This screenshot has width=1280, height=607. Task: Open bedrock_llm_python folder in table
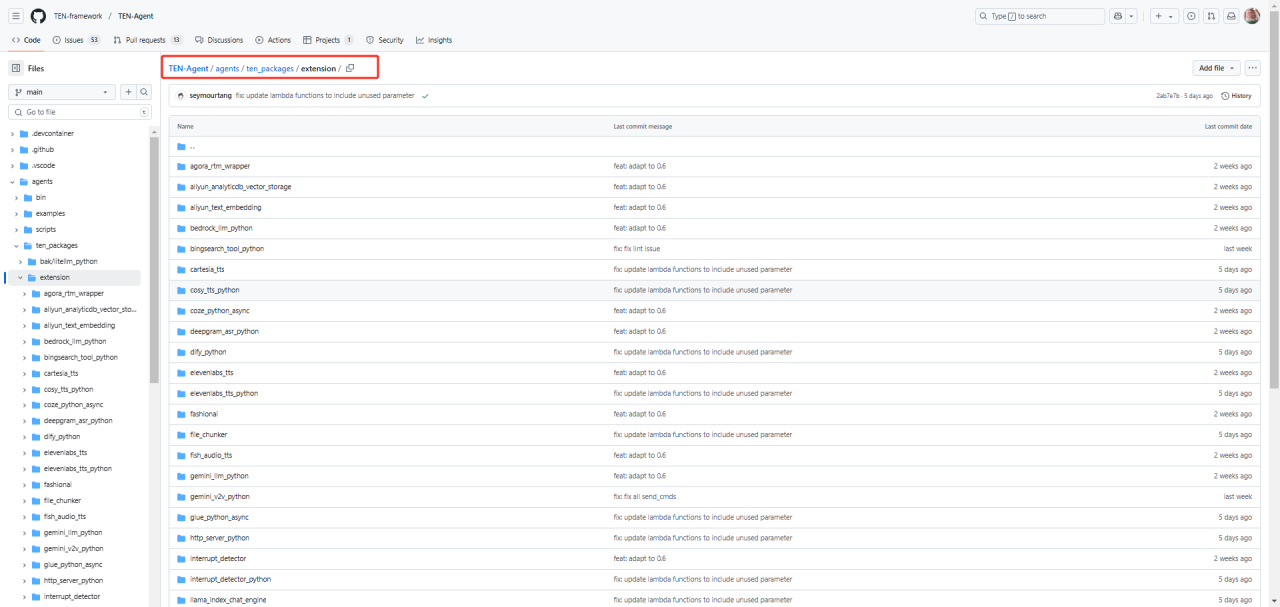(221, 228)
